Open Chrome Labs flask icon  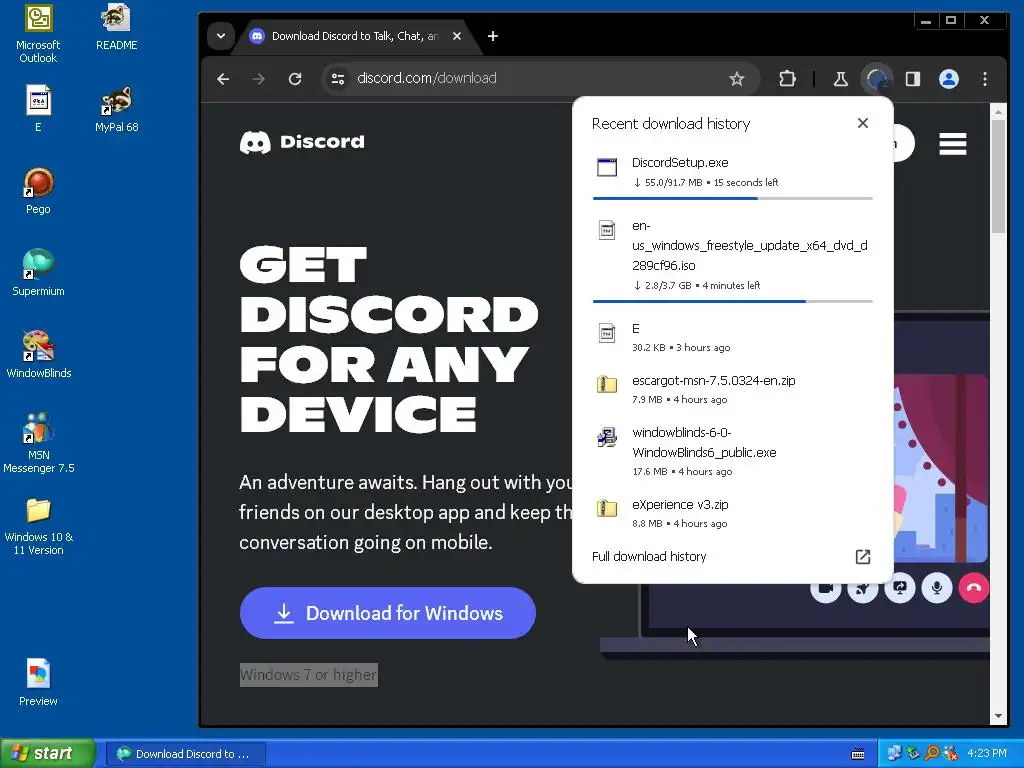tap(840, 79)
